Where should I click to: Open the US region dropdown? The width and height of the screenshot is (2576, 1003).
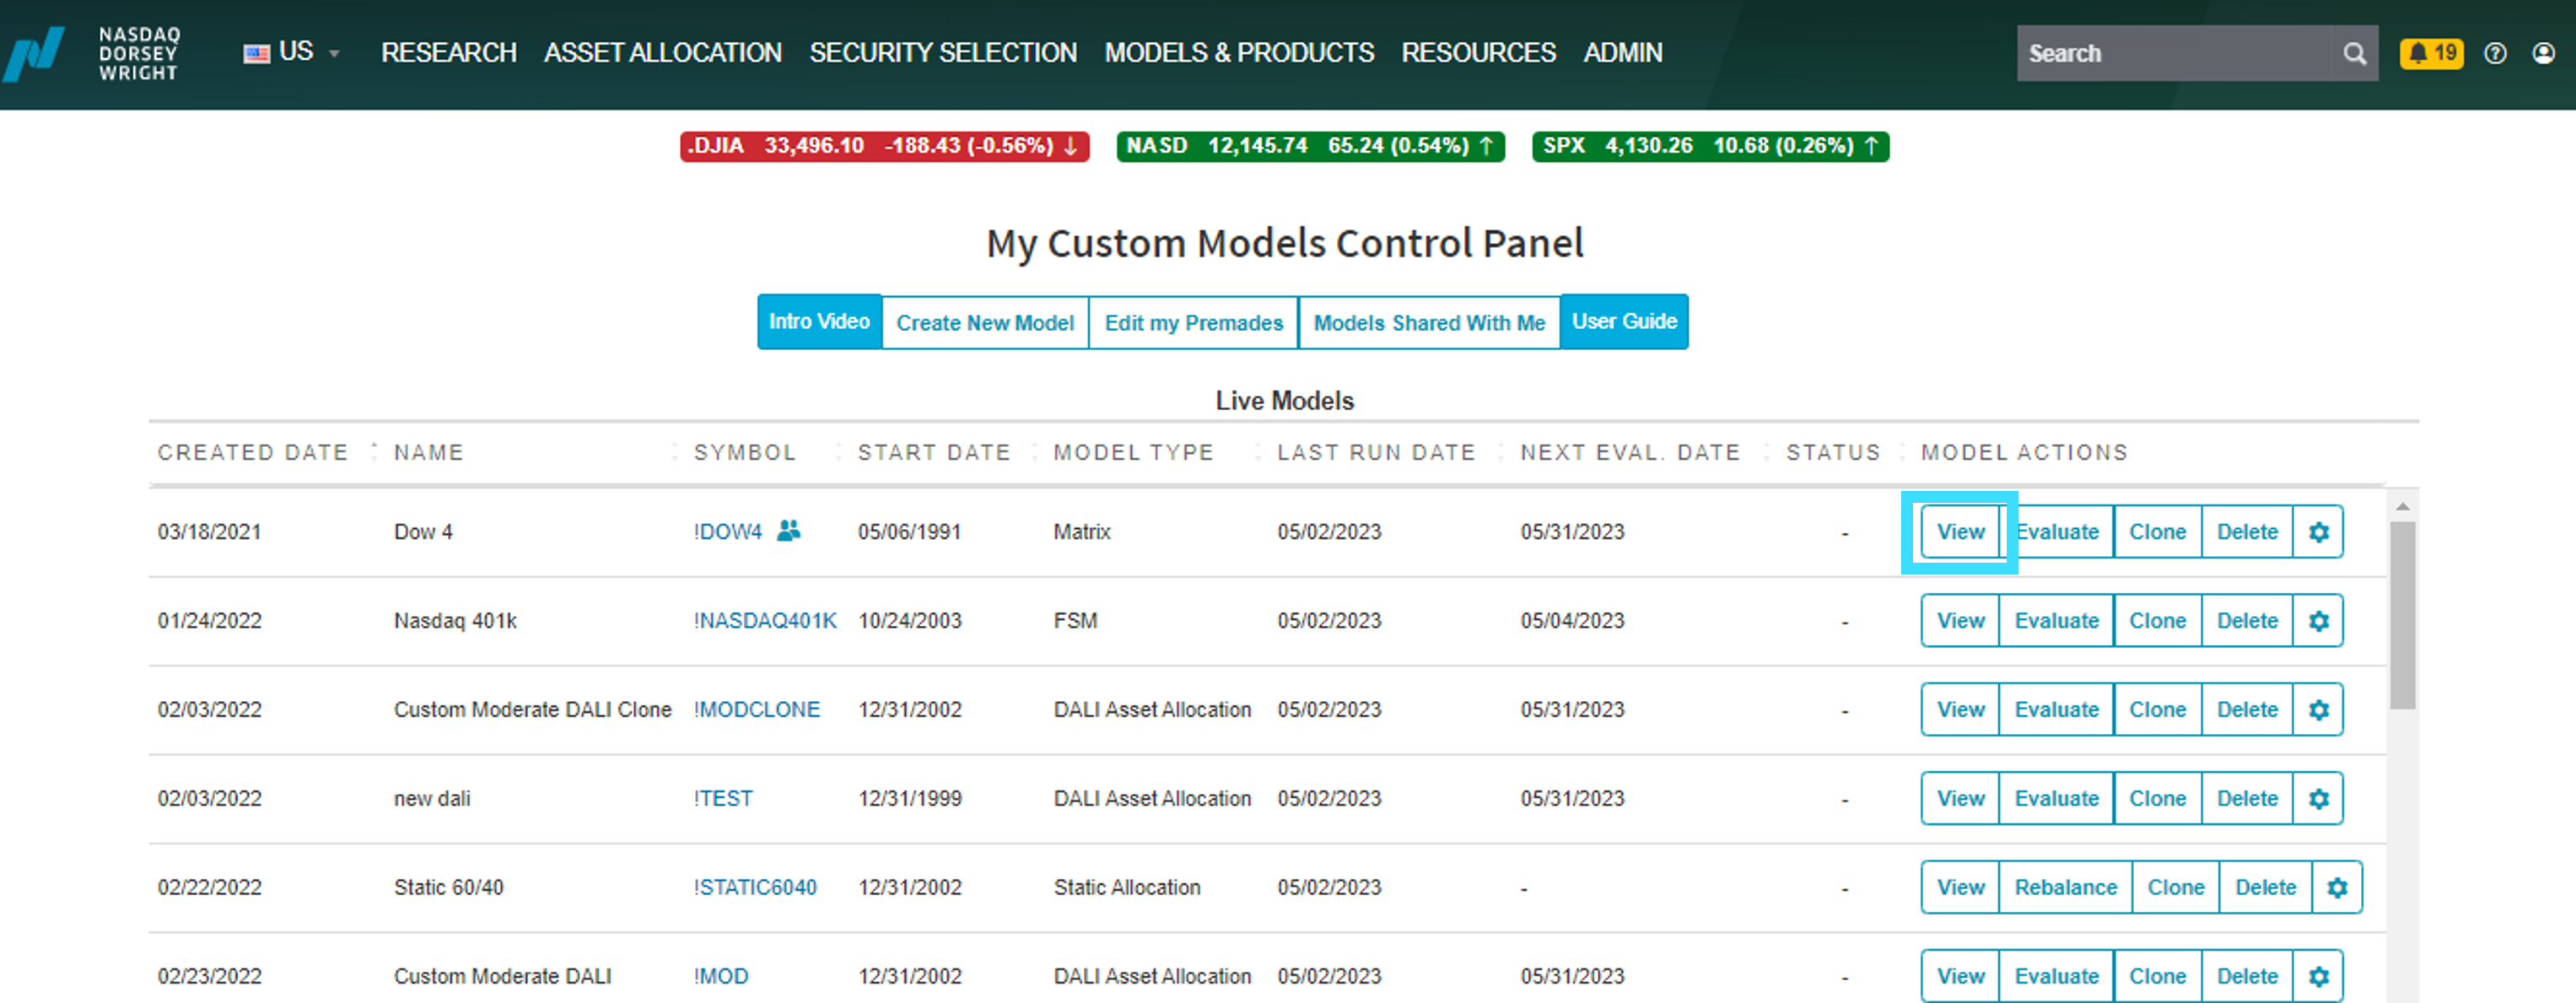[x=291, y=52]
